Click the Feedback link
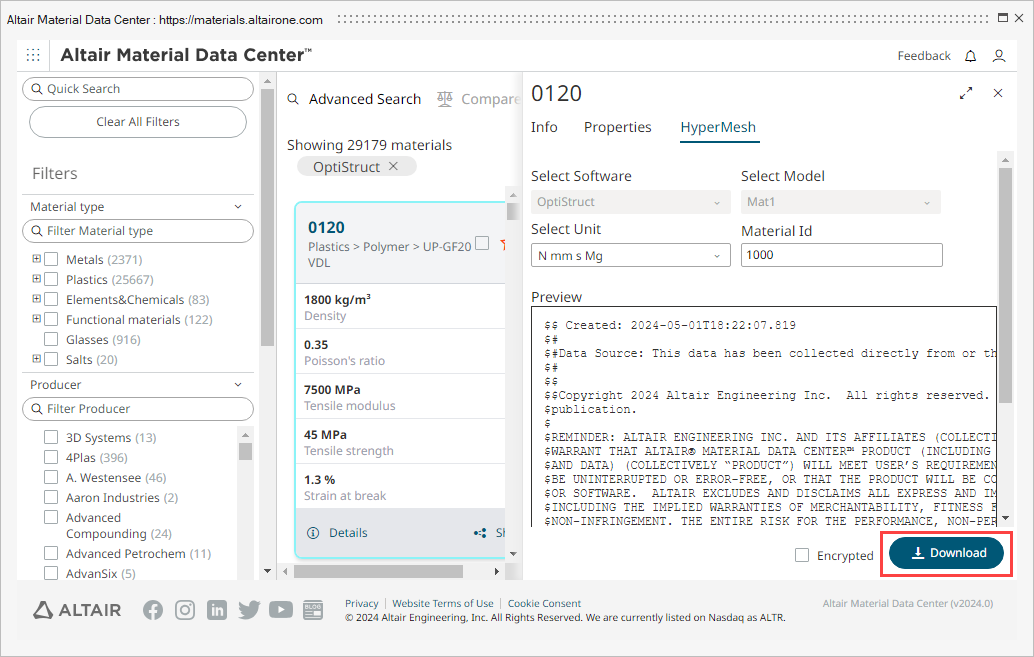Viewport: 1034px width, 657px height. click(924, 56)
